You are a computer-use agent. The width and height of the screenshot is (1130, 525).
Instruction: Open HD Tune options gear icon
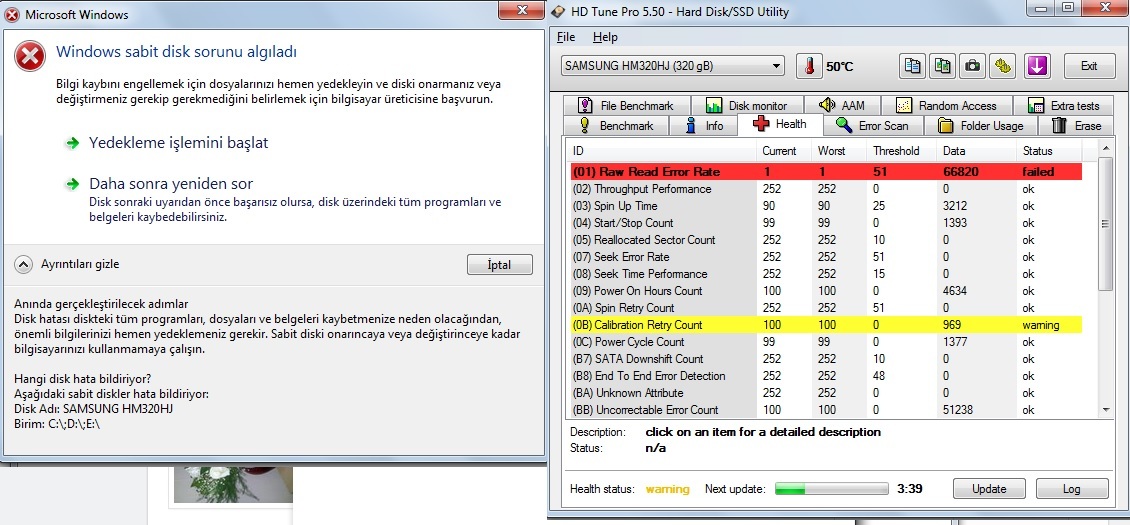point(1002,66)
